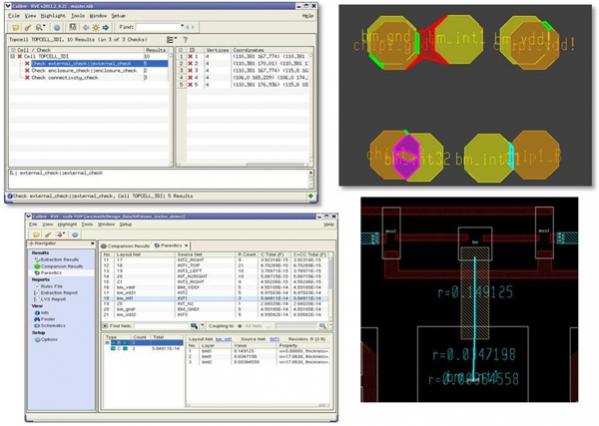
Task: Click the magenta overlap region in layout view
Action: (x=407, y=155)
